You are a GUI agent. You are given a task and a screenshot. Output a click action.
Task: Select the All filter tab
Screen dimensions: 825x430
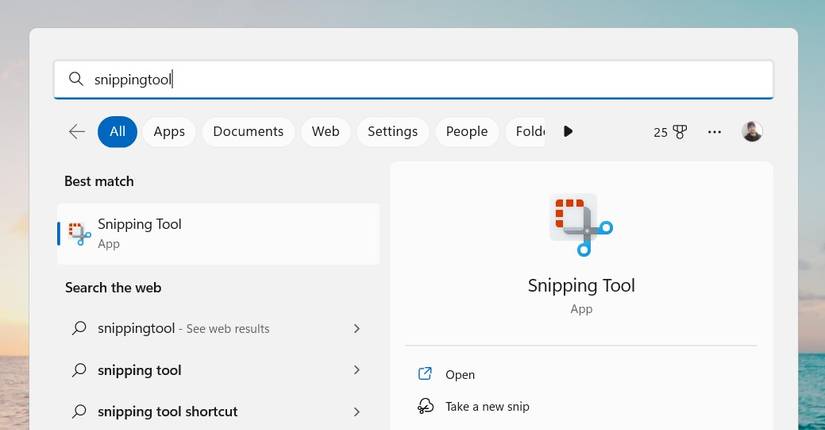pos(117,131)
